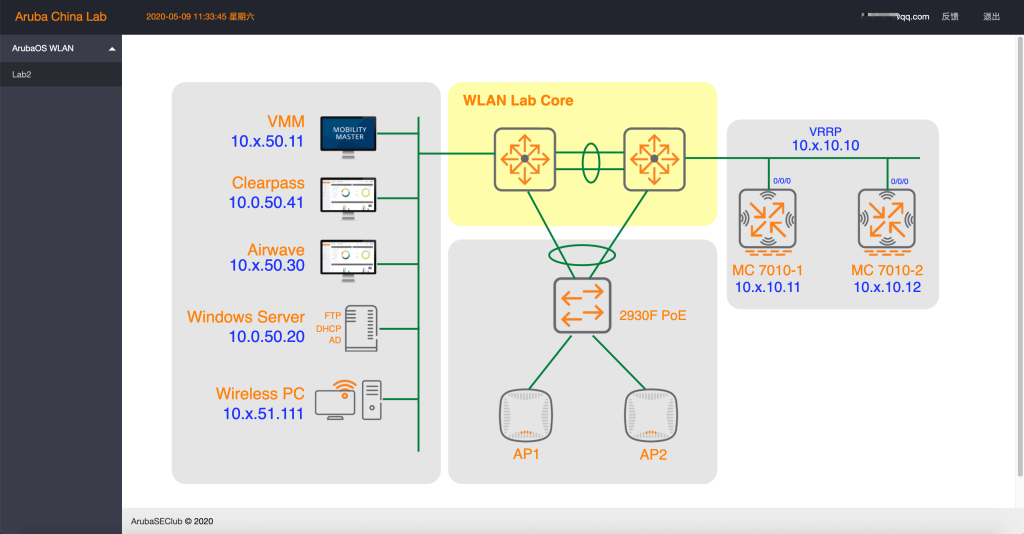Click the VMM Mobility Master monitor icon
This screenshot has height=534, width=1024.
pos(348,137)
